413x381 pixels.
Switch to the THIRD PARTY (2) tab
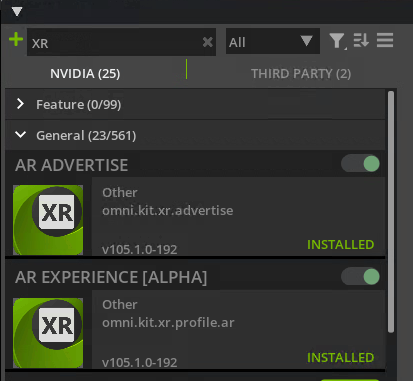301,74
